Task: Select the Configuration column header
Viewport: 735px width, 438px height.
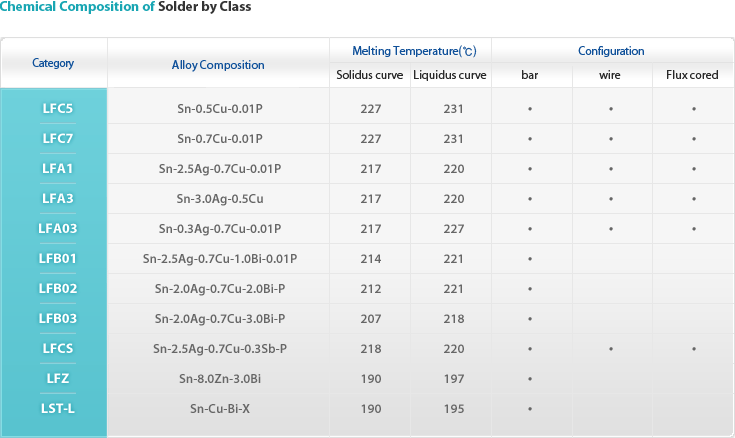Action: pyautogui.click(x=611, y=51)
